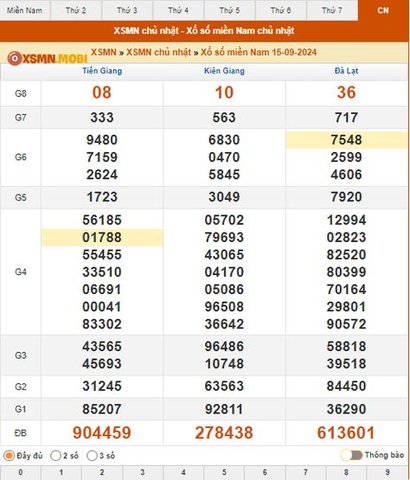The image size is (410, 480).
Task: Open Xổ số miền Nam 15-09-2024 link
Action: [259, 52]
